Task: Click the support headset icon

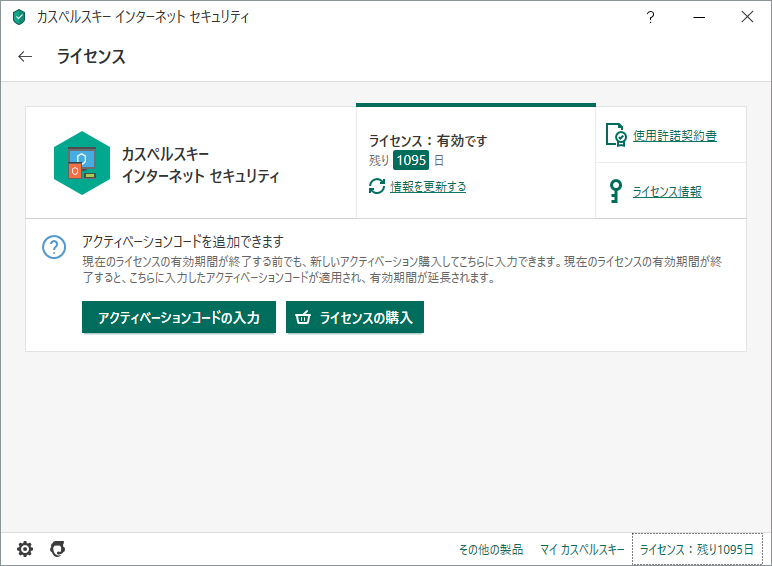Action: (58, 549)
